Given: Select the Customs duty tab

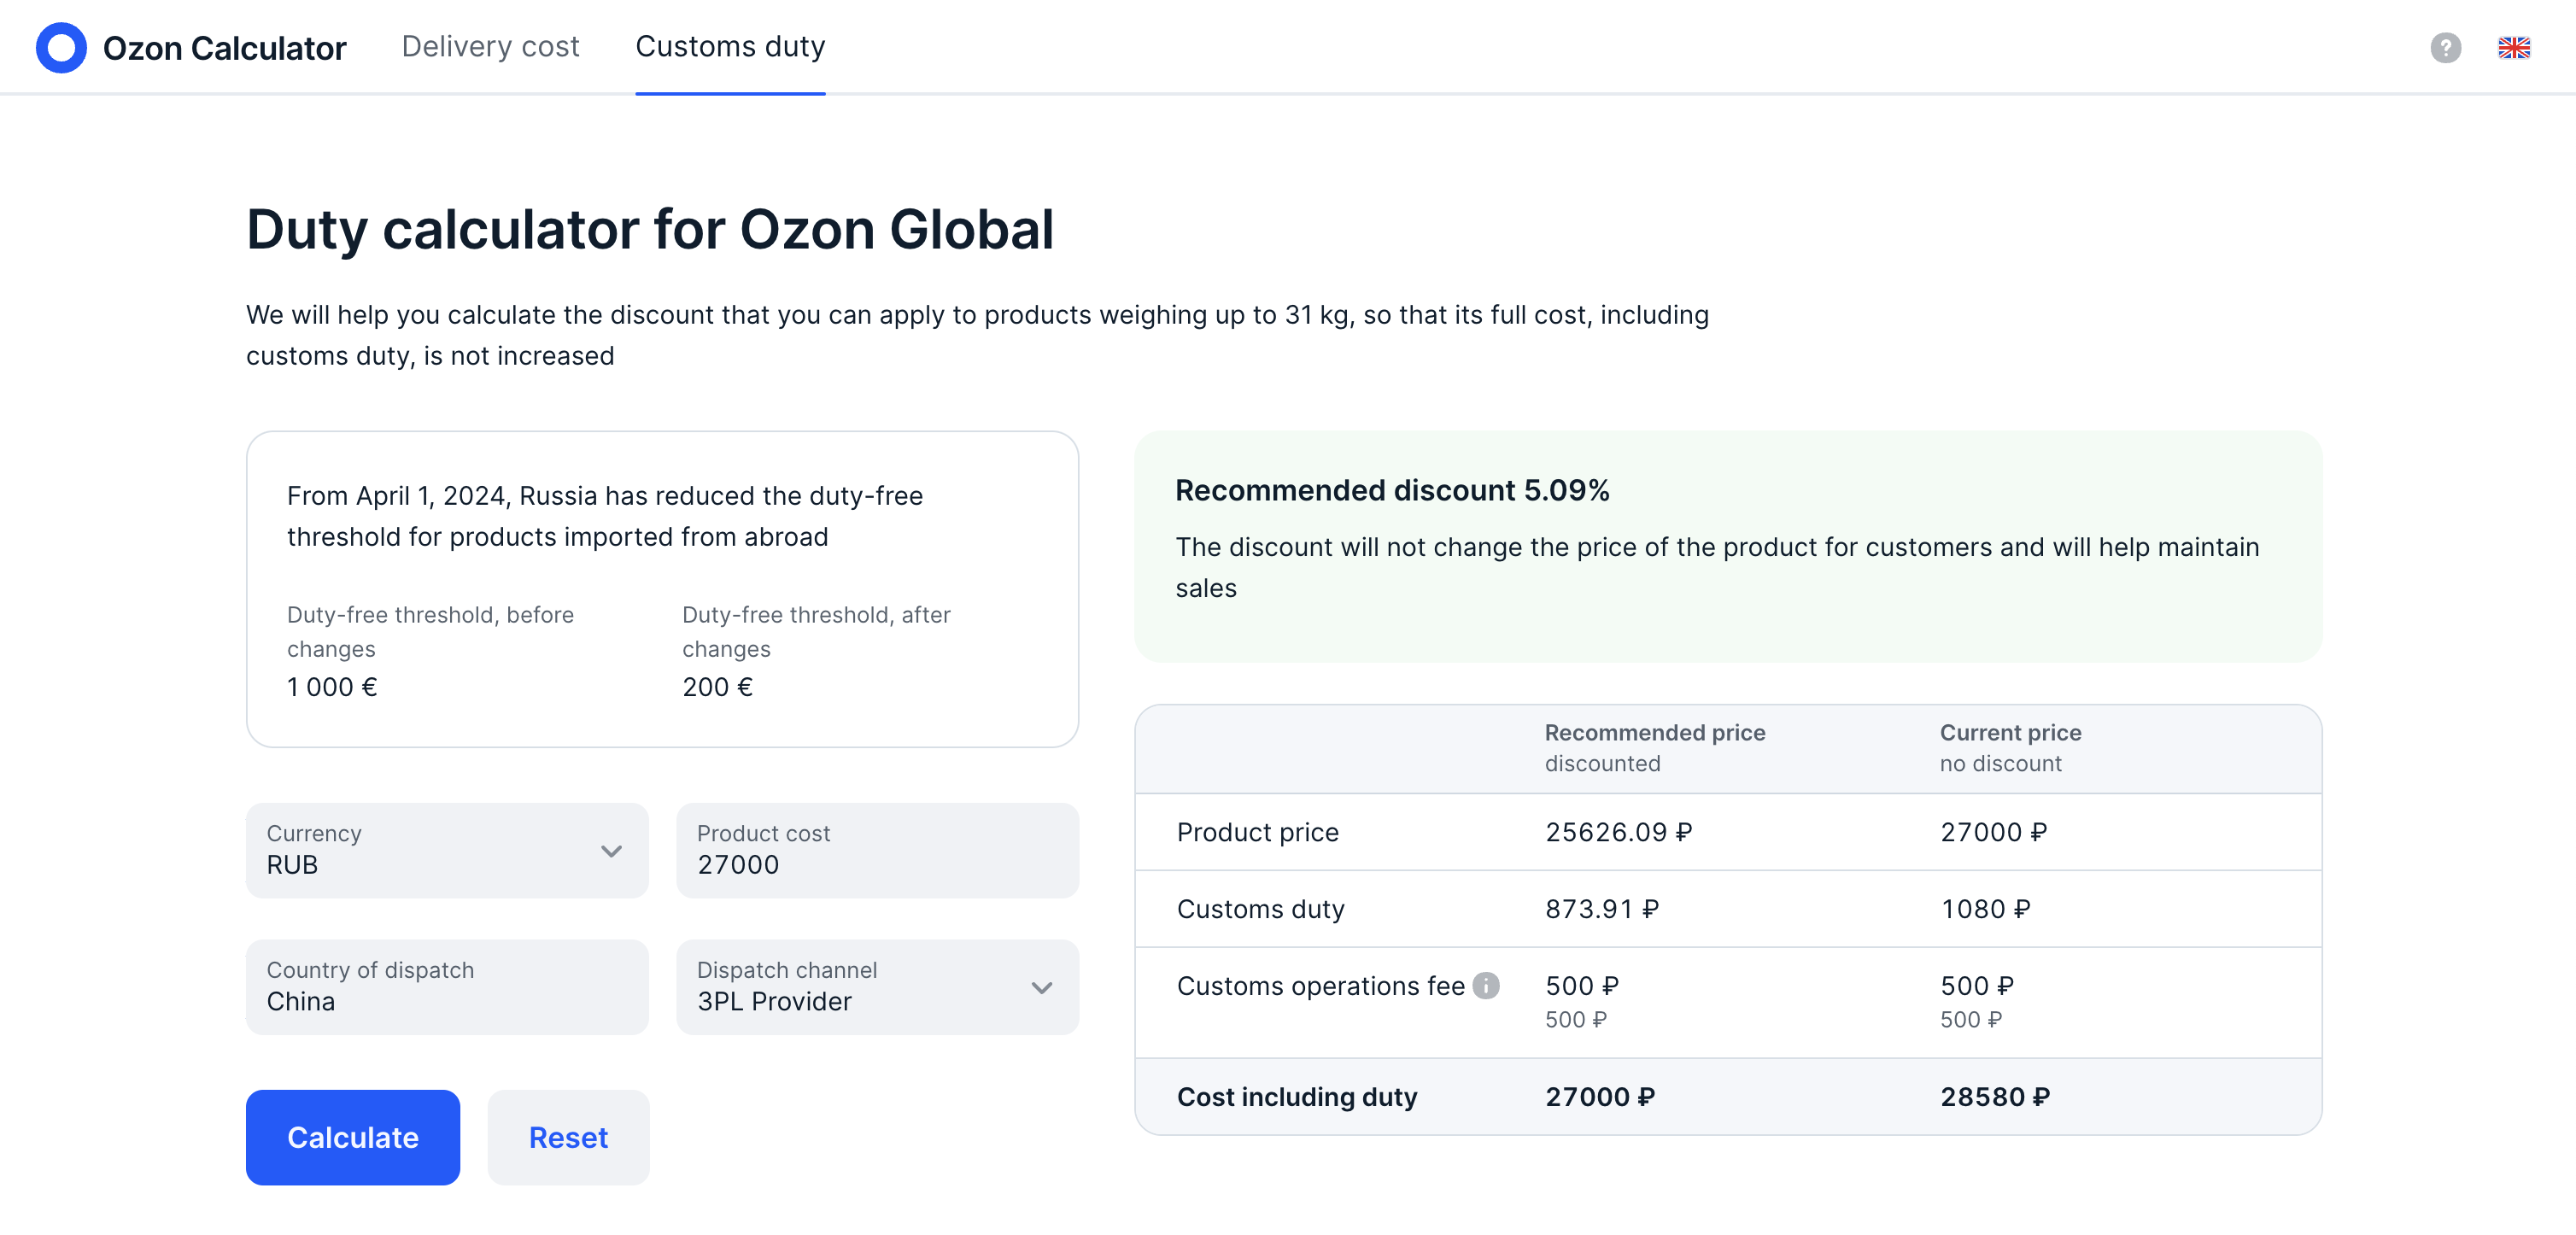Looking at the screenshot, I should (730, 47).
